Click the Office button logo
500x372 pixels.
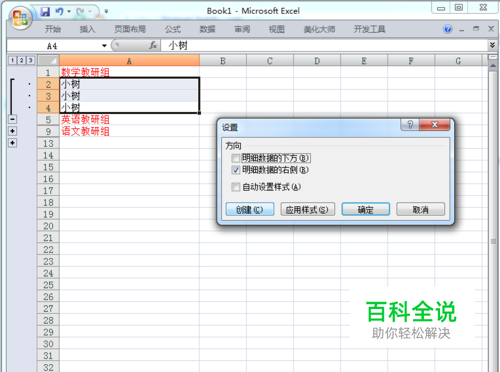pyautogui.click(x=20, y=18)
